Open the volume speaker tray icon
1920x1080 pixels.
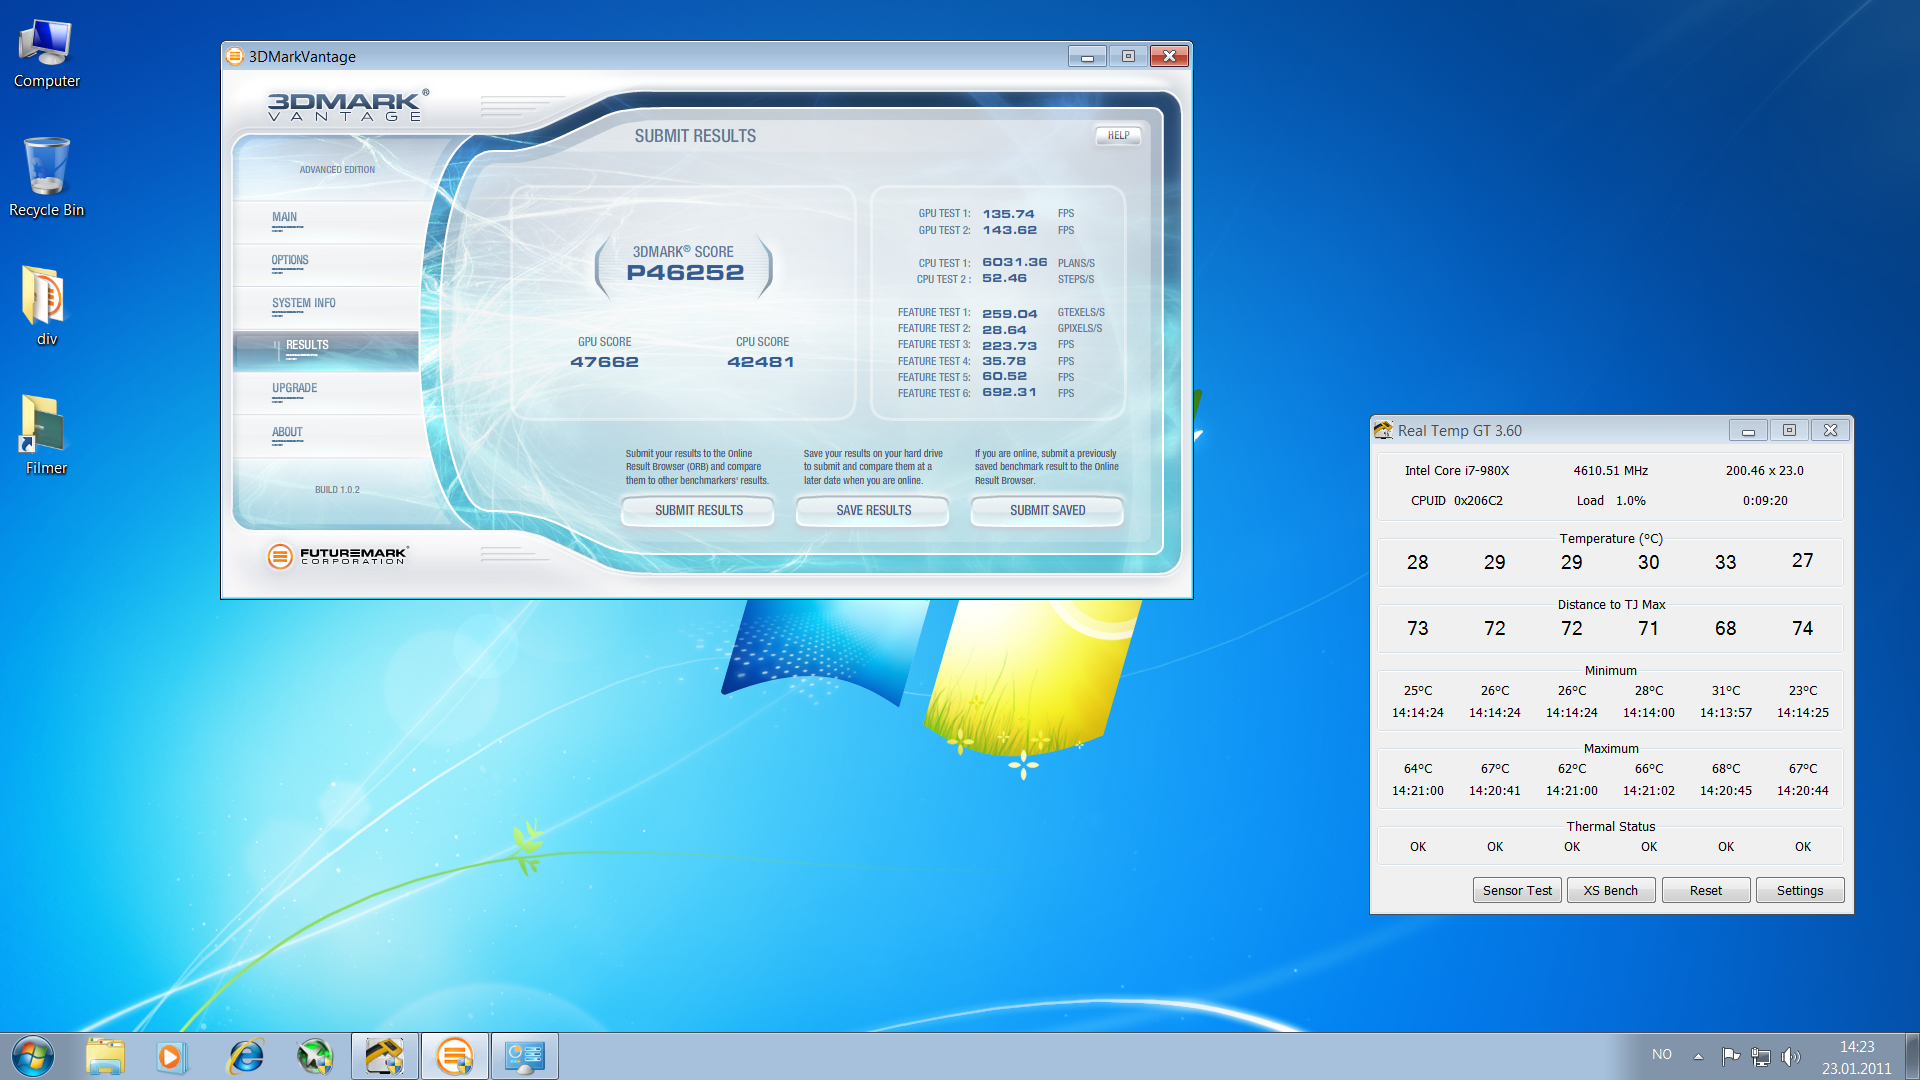(x=1791, y=1056)
